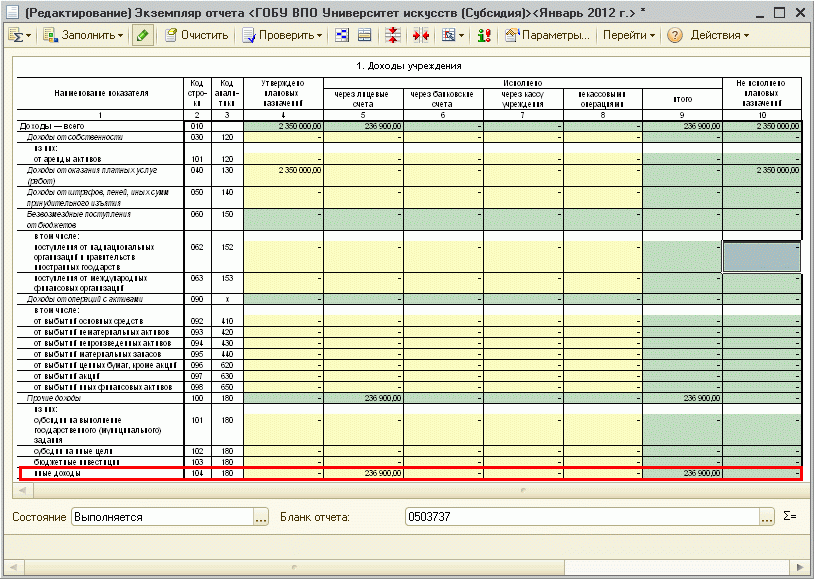Image resolution: width=814 pixels, height=579 pixels.
Task: Click the traffic light status icon
Action: (x=484, y=35)
